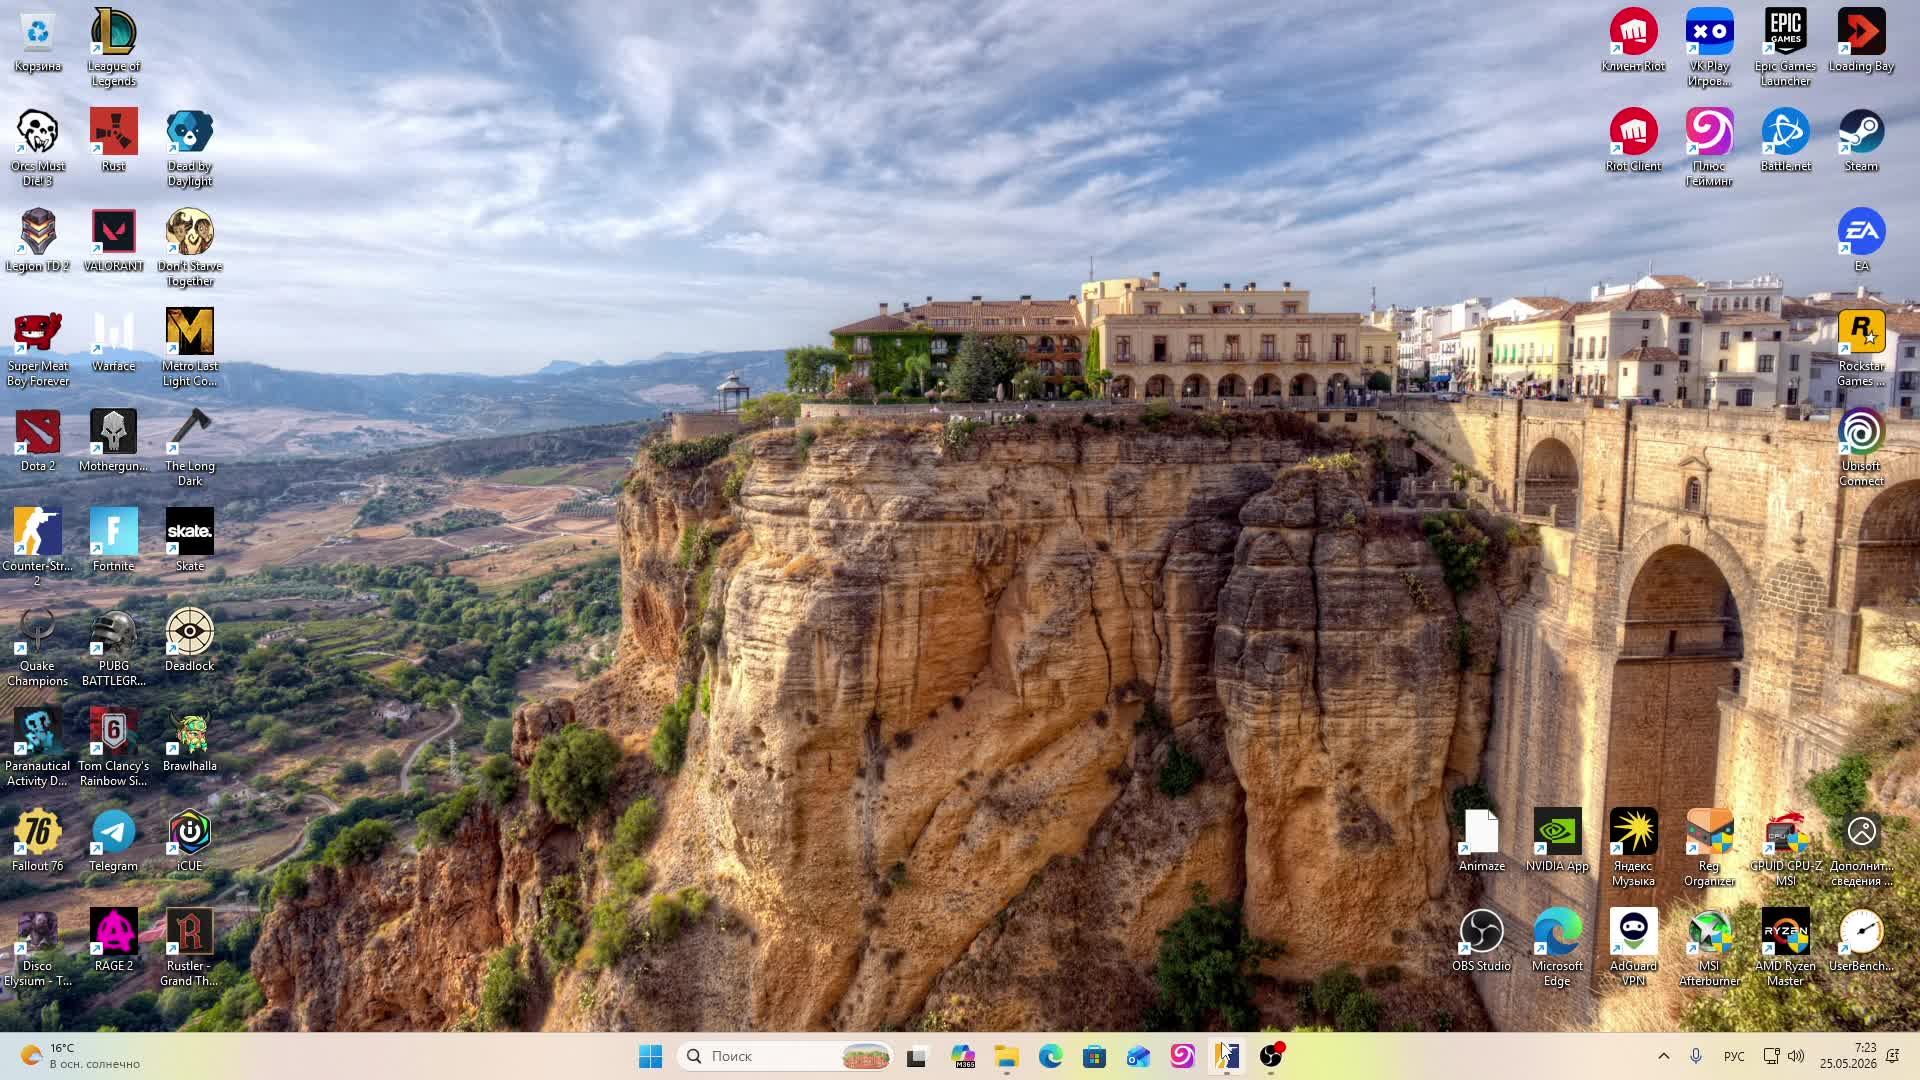1920x1080 pixels.
Task: Open the clock showing 7:23
Action: click(x=1848, y=1056)
